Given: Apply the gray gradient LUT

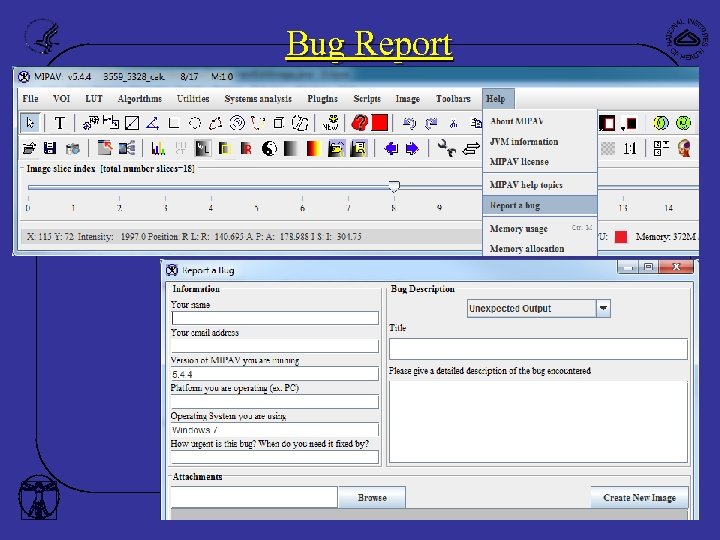Looking at the screenshot, I should pyautogui.click(x=291, y=148).
